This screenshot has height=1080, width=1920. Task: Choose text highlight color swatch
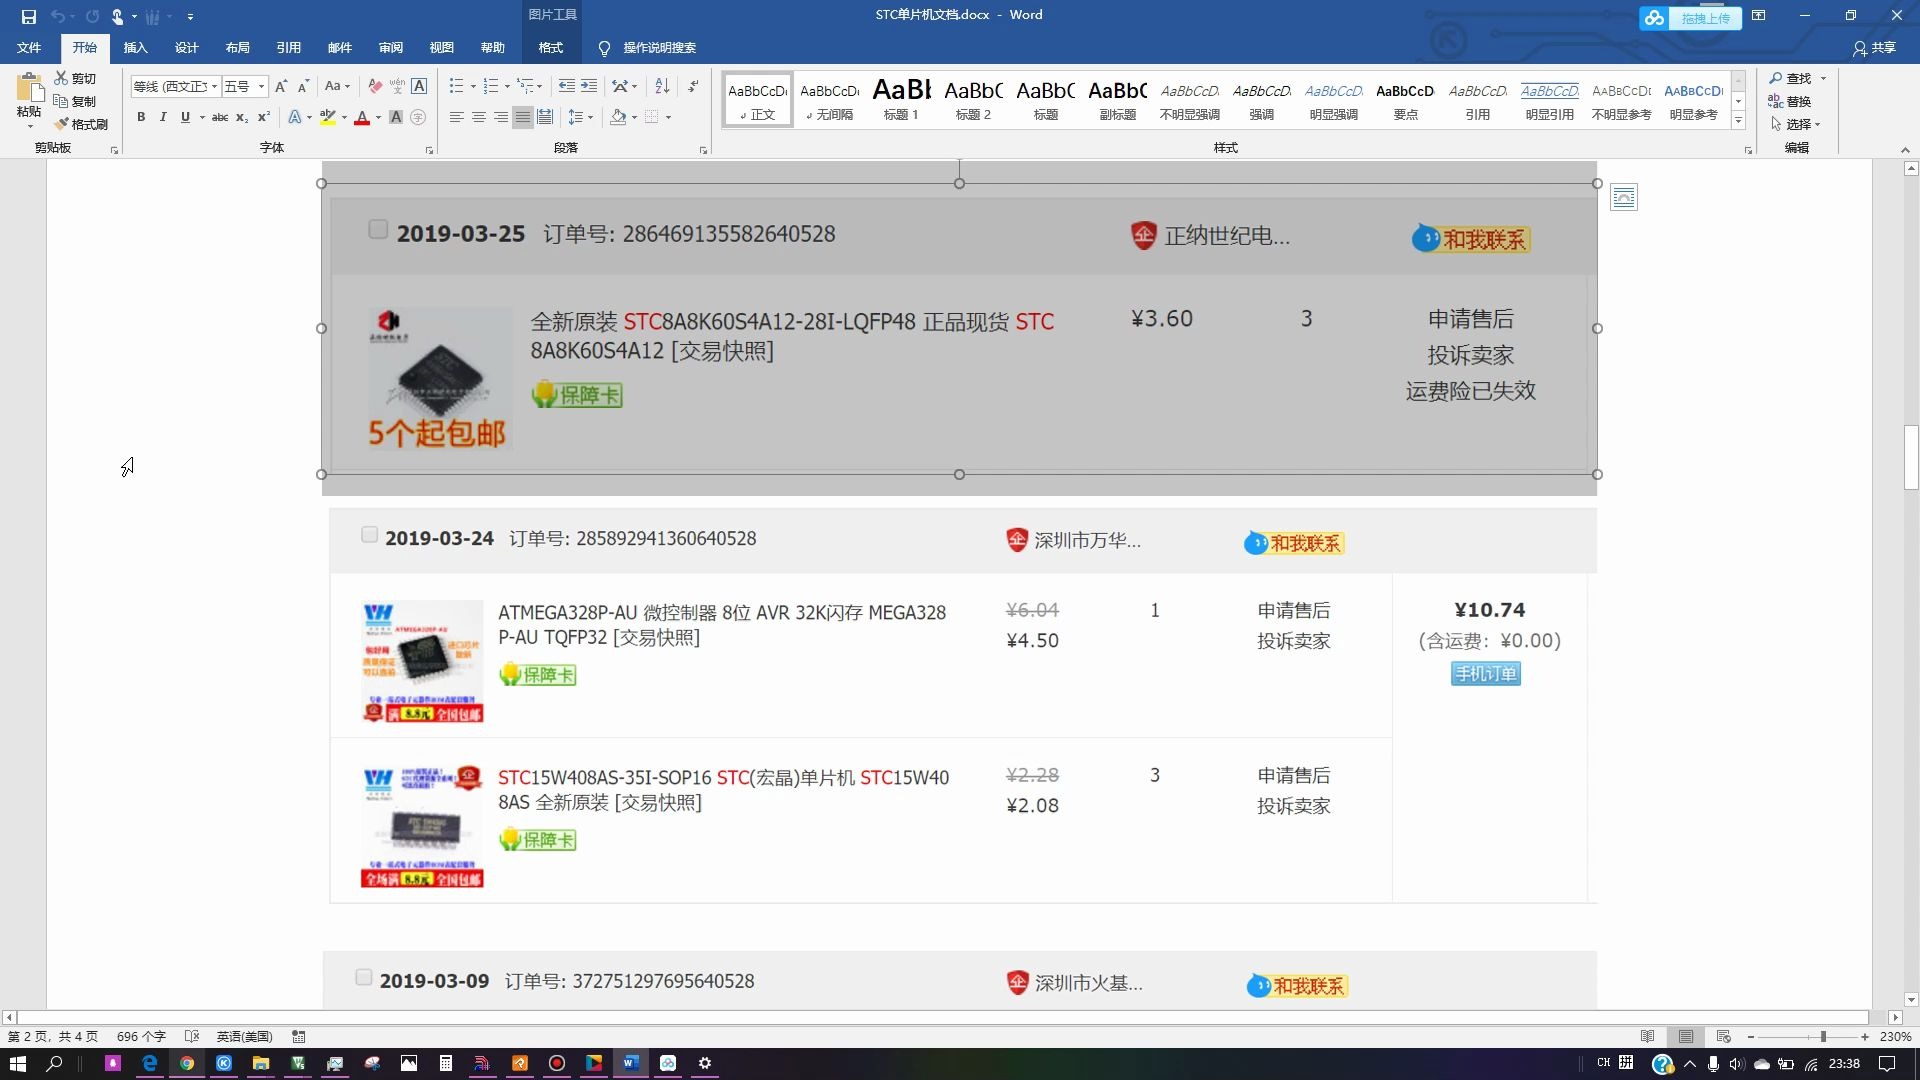pos(327,117)
